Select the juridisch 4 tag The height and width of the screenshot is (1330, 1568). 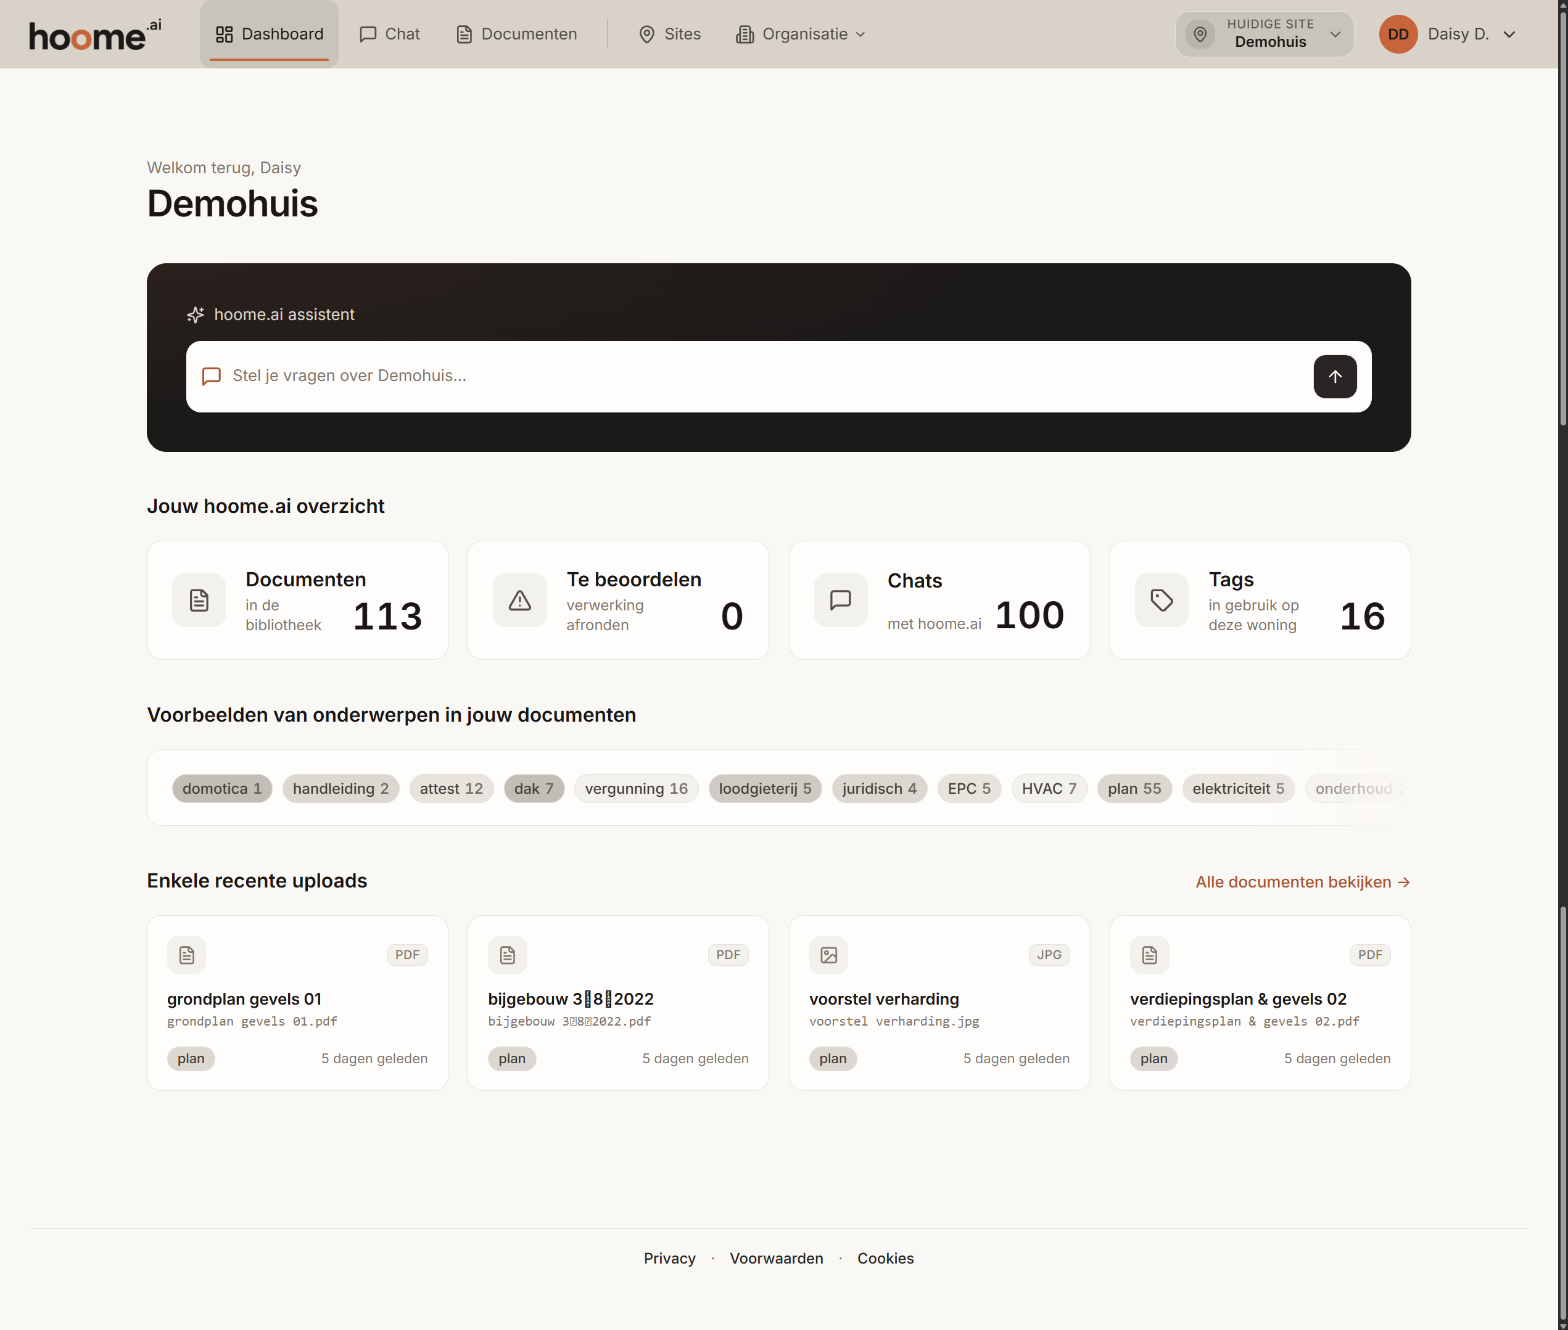click(x=880, y=789)
